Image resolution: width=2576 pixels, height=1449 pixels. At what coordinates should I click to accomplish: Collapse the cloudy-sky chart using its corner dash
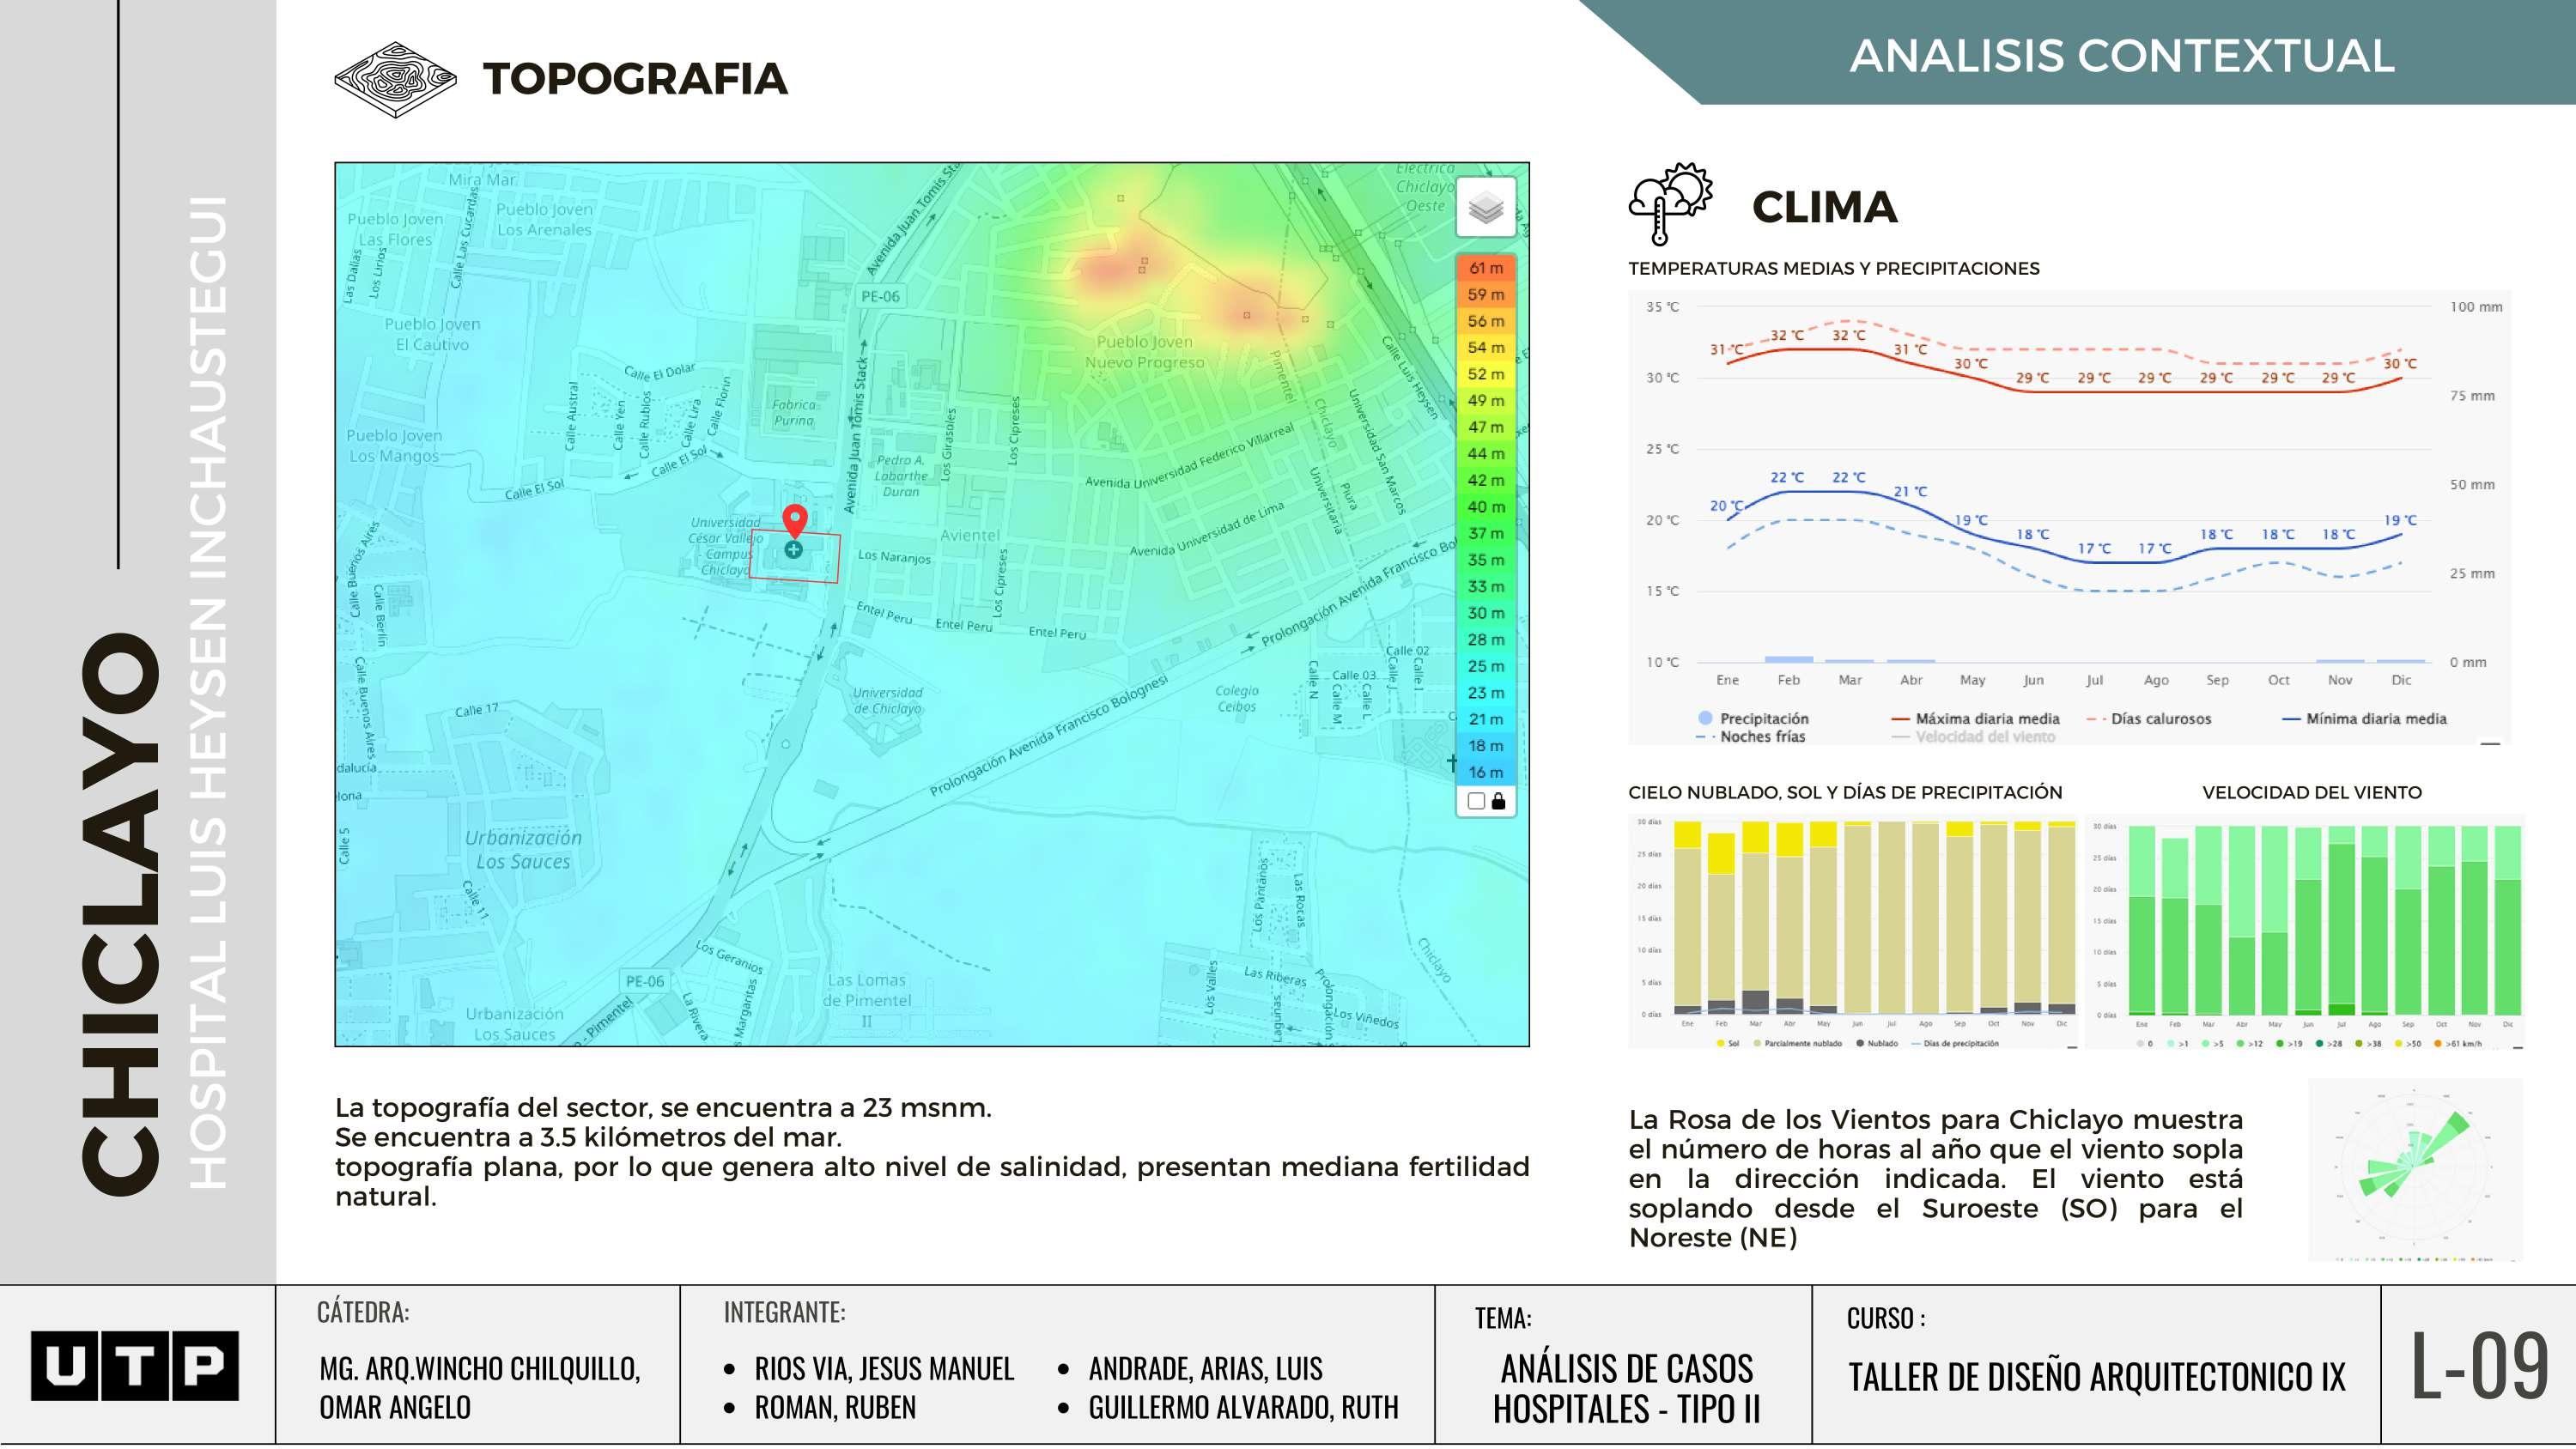coord(2072,1047)
